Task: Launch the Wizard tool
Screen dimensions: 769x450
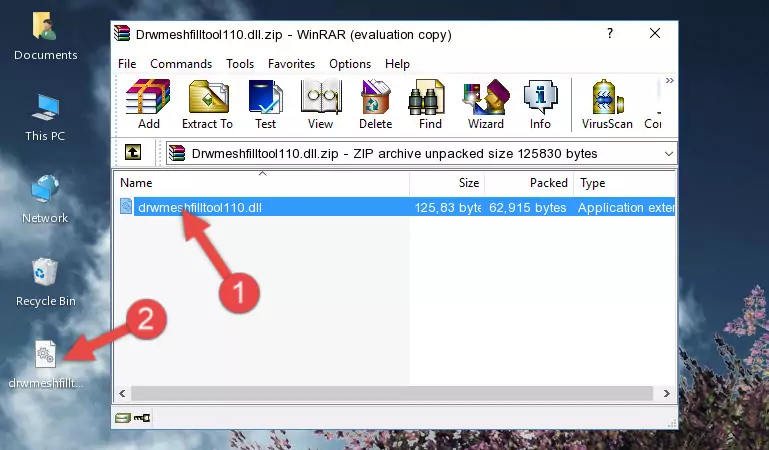Action: pyautogui.click(x=486, y=104)
